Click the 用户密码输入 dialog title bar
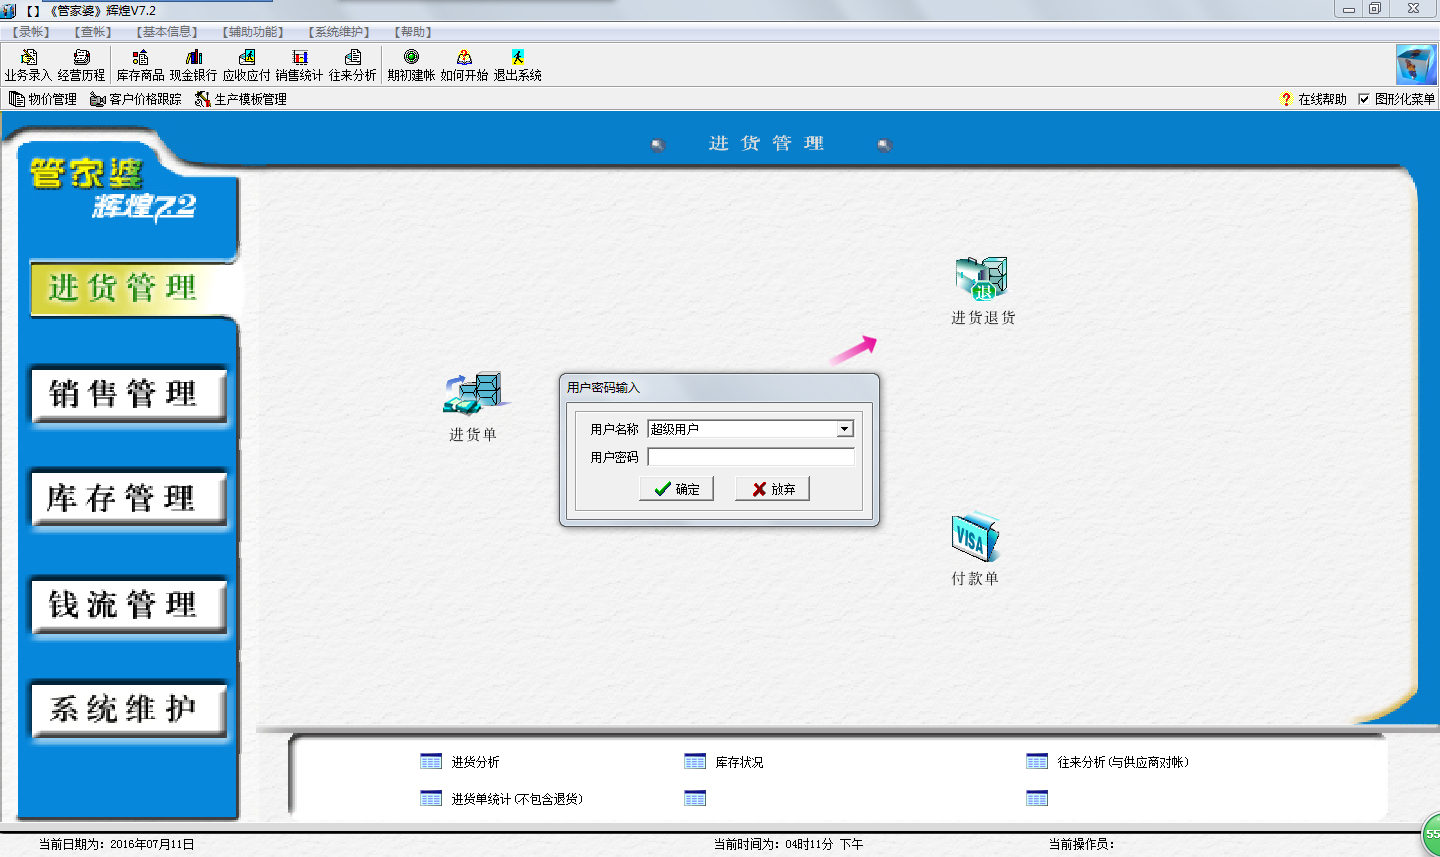This screenshot has height=857, width=1440. pyautogui.click(x=719, y=387)
